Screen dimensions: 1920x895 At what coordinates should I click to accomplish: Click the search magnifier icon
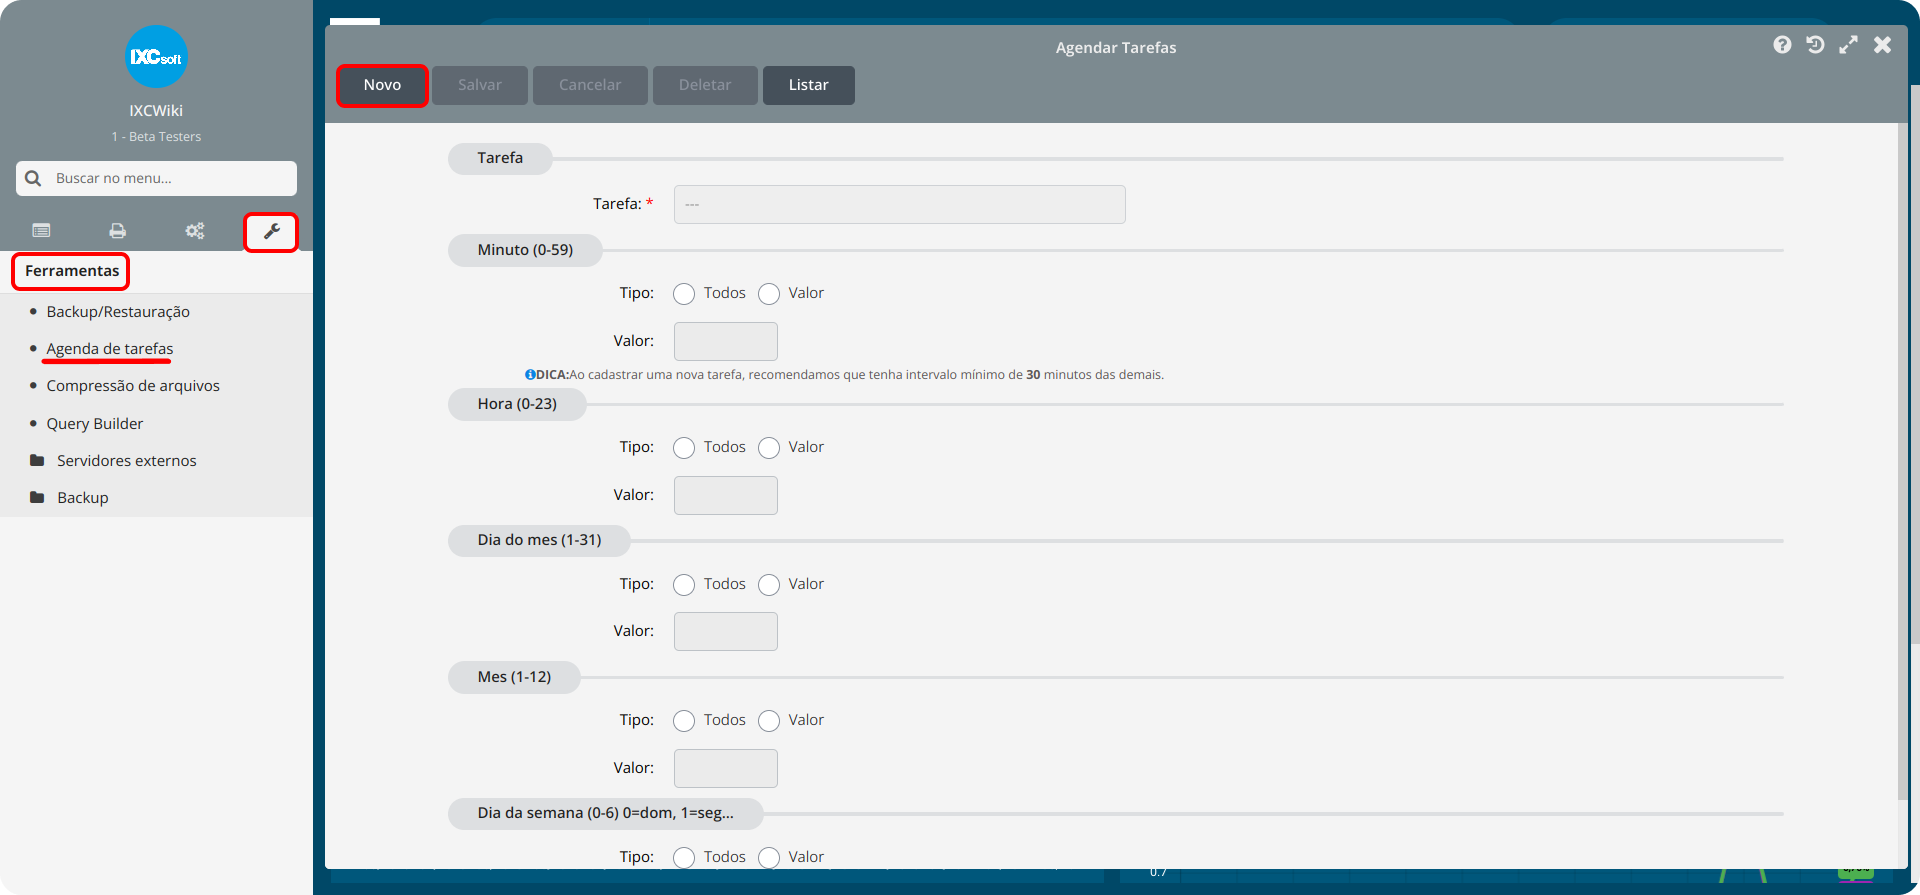pyautogui.click(x=33, y=178)
